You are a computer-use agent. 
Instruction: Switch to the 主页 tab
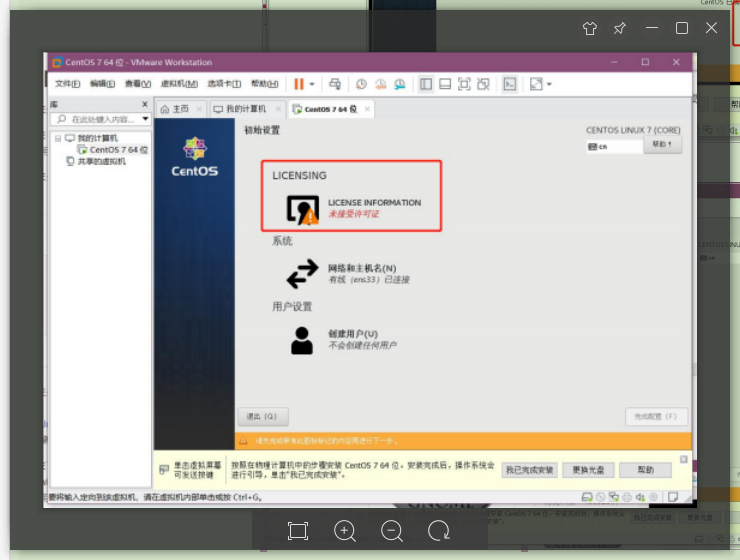175,109
